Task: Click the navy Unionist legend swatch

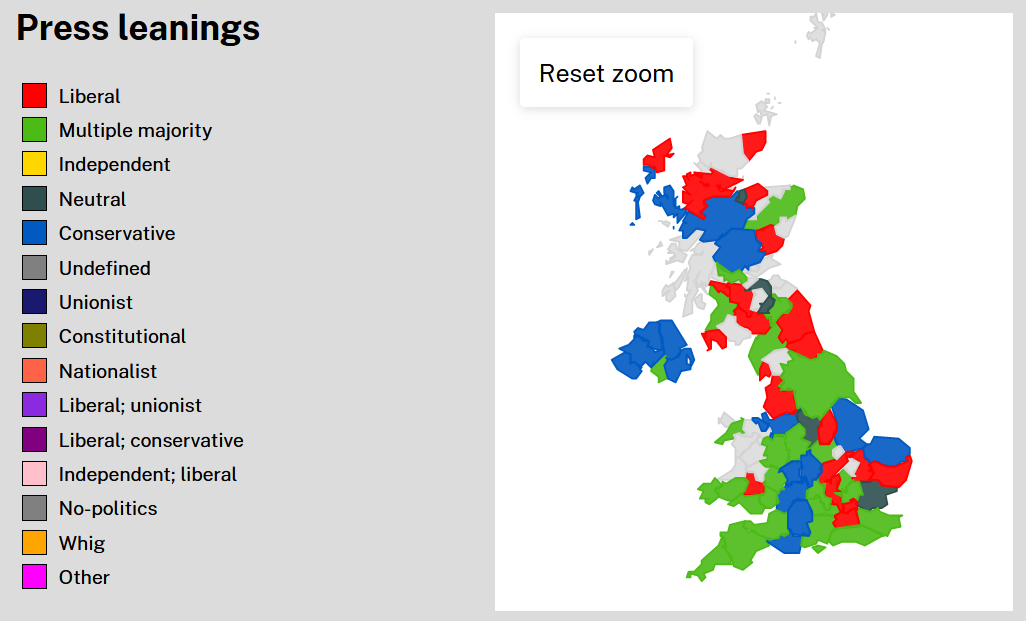Action: coord(35,302)
